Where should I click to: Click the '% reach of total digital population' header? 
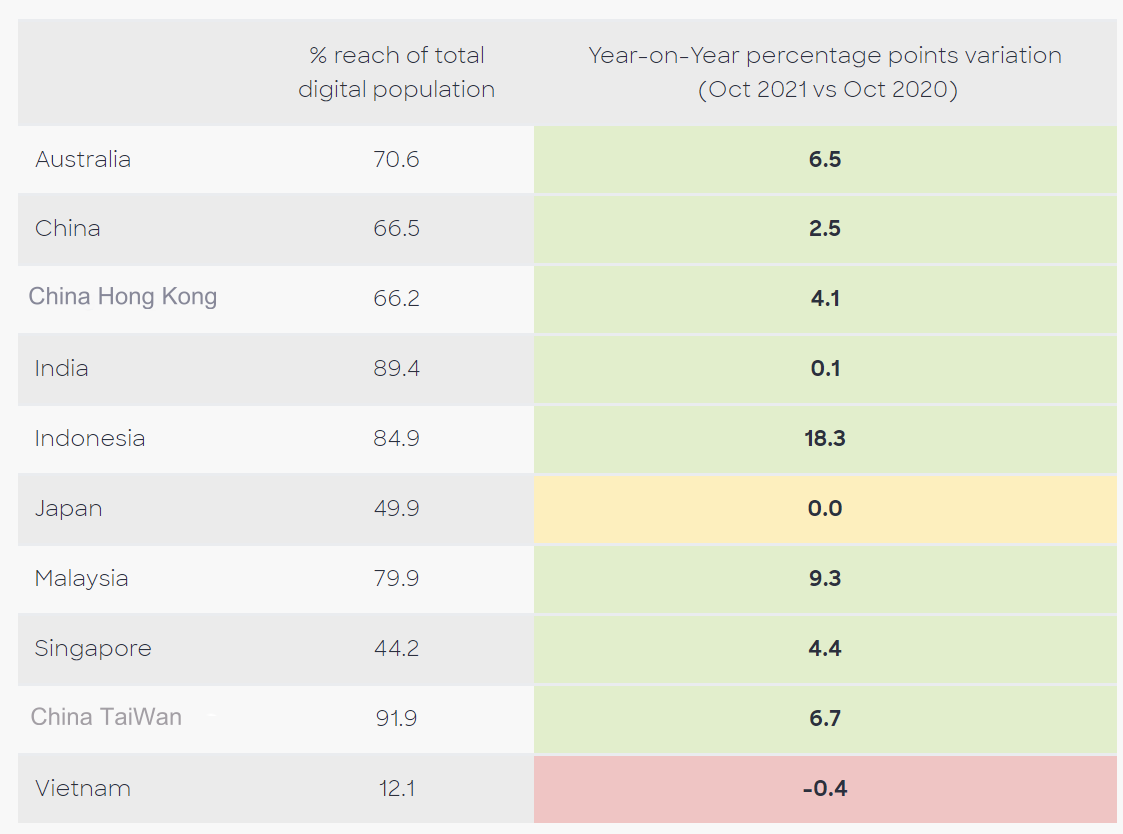pyautogui.click(x=397, y=72)
